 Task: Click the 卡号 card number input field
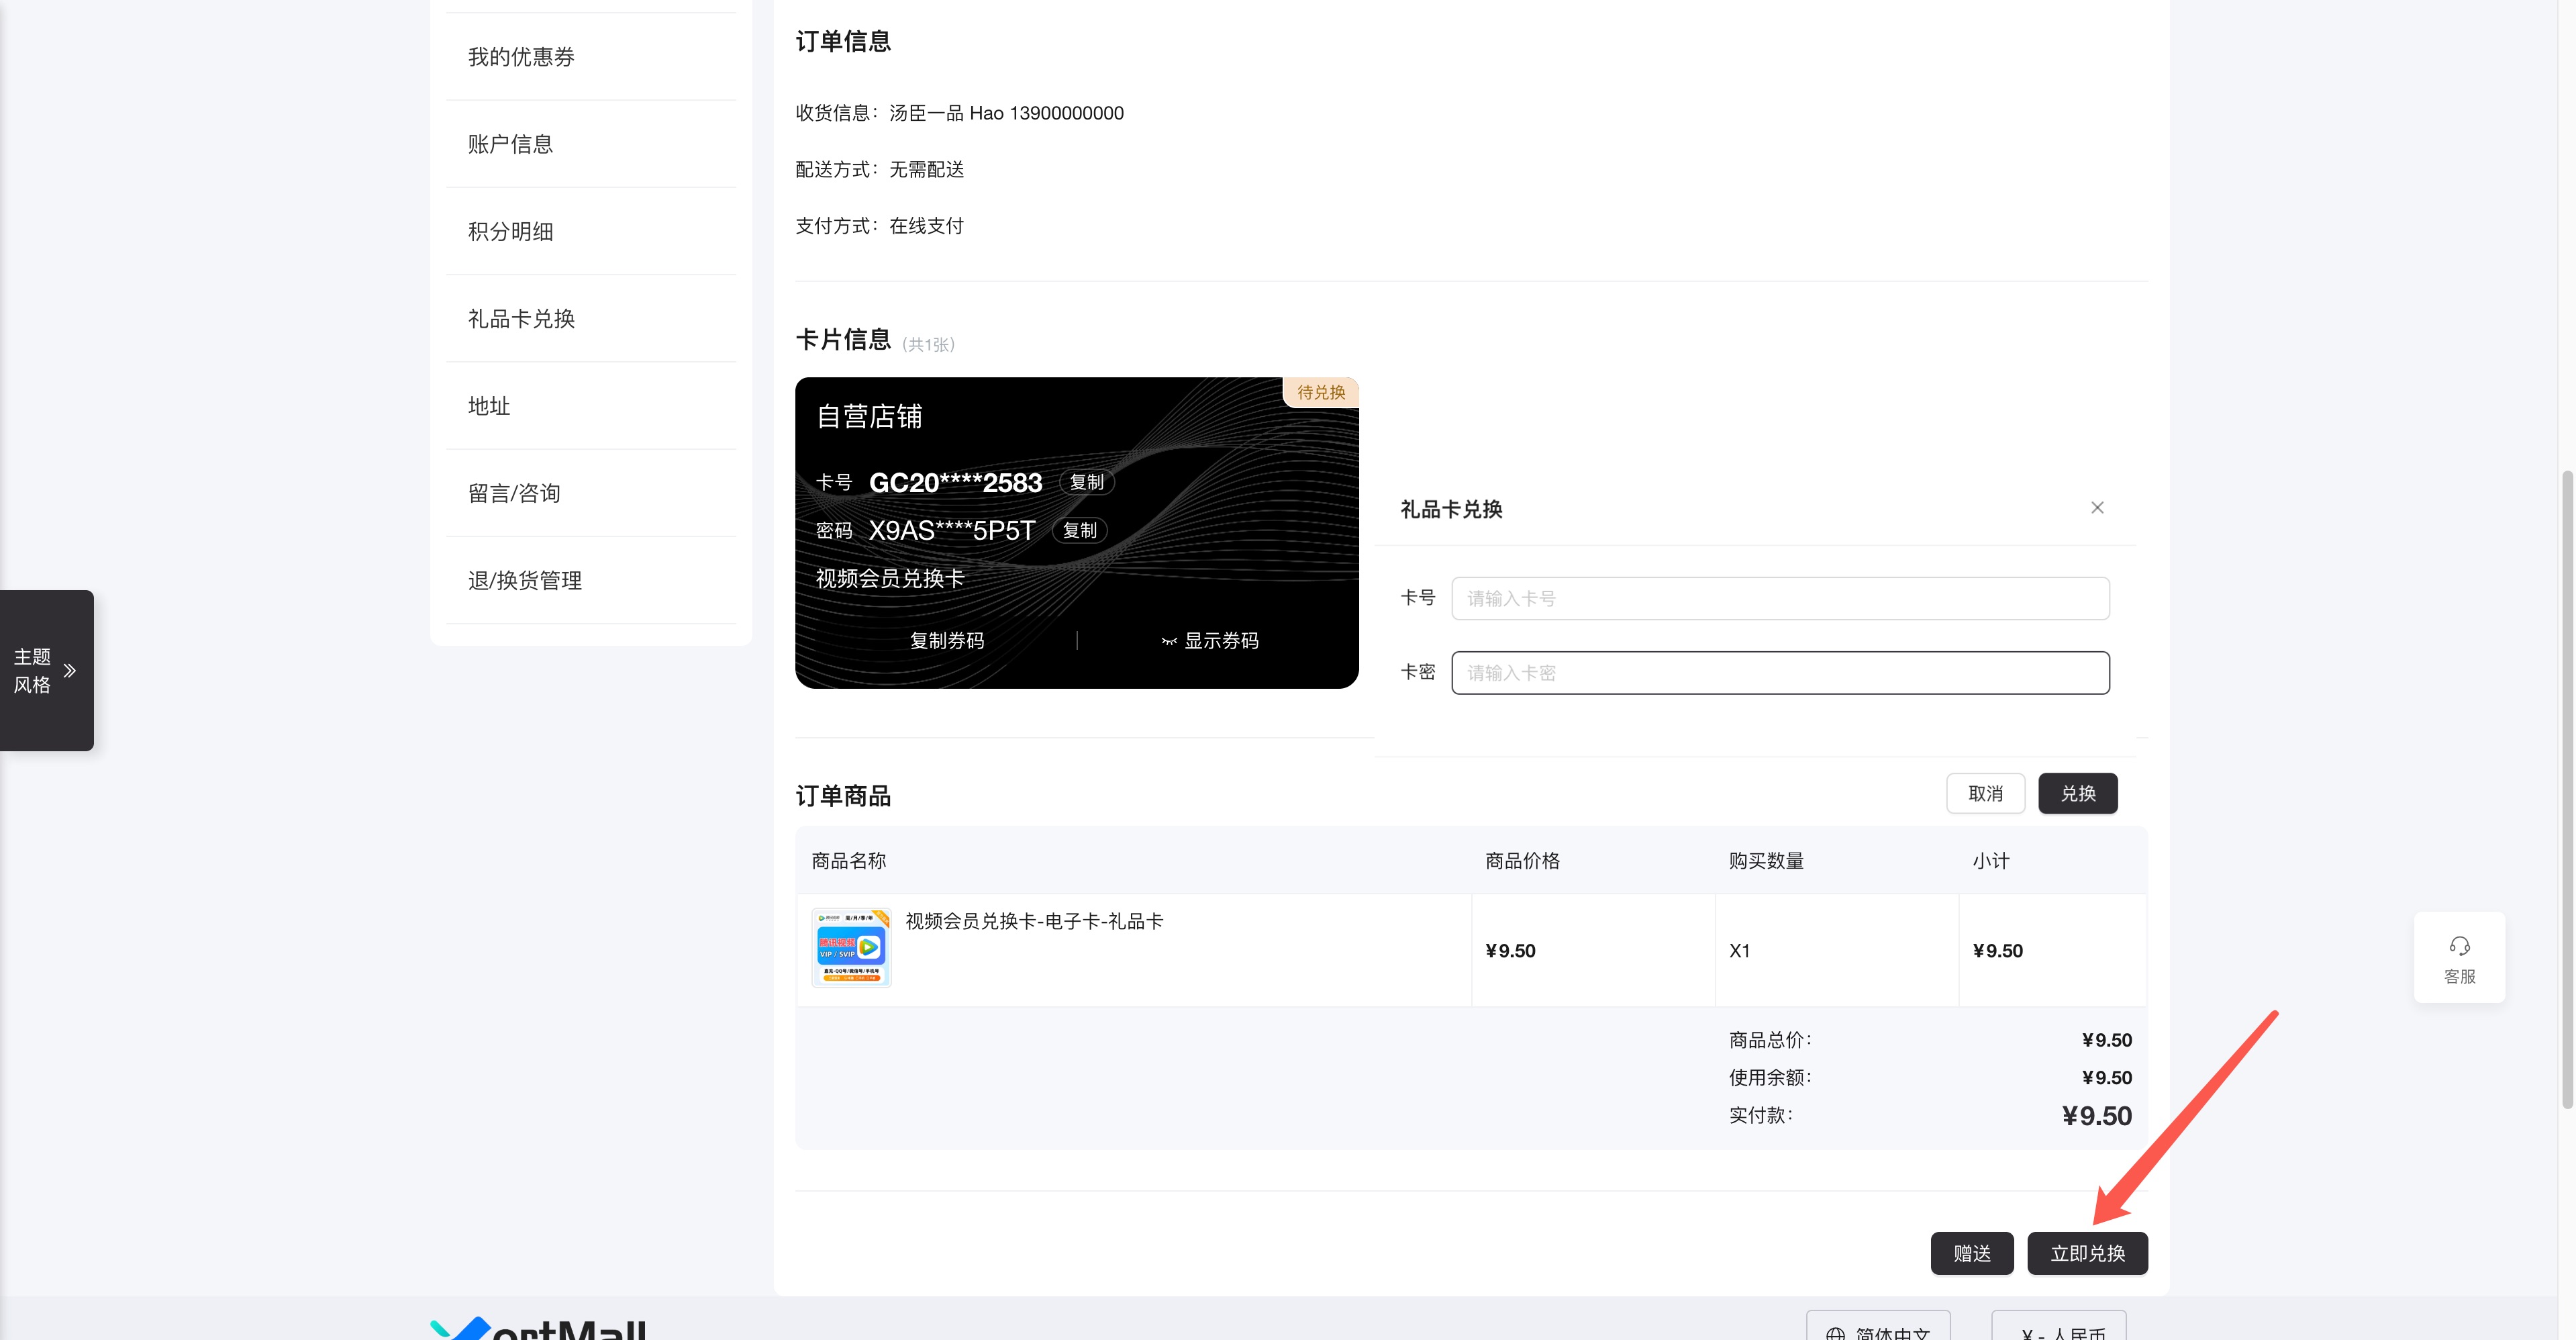point(1780,597)
